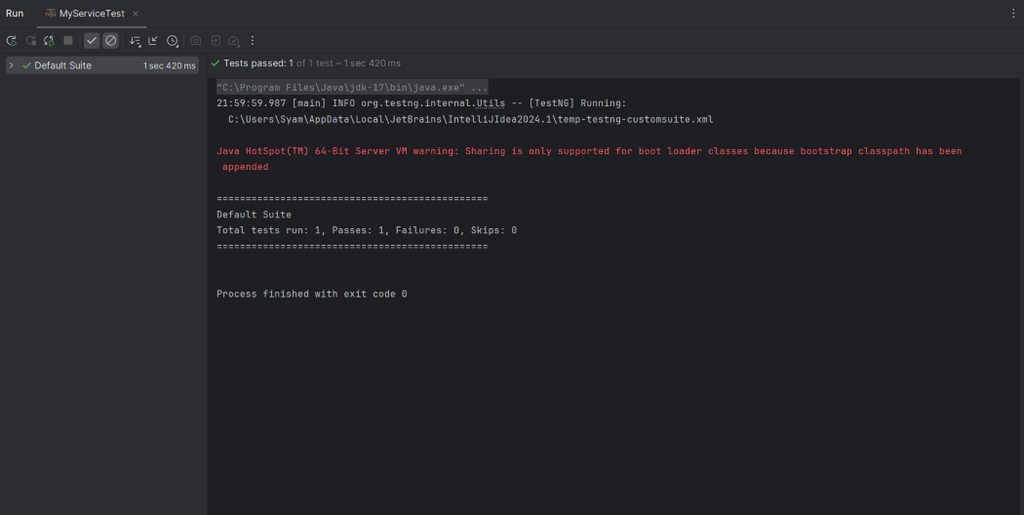1024x515 pixels.
Task: Toggle auto-test rerun icon
Action: pyautogui.click(x=49, y=41)
